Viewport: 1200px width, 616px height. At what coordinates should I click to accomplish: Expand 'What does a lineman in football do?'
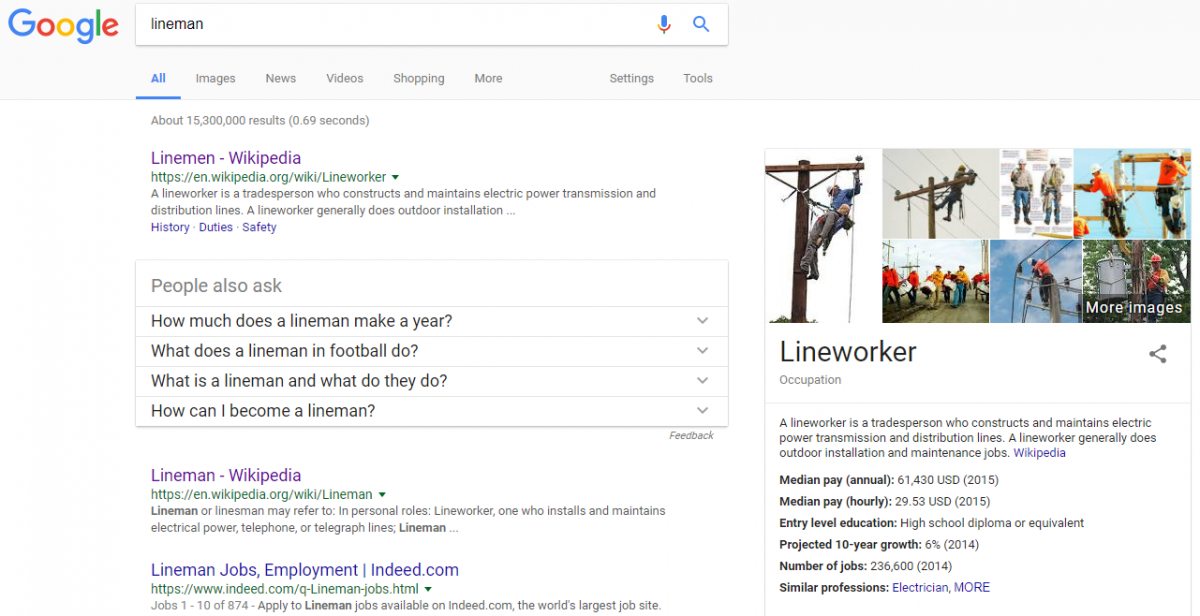click(x=431, y=351)
